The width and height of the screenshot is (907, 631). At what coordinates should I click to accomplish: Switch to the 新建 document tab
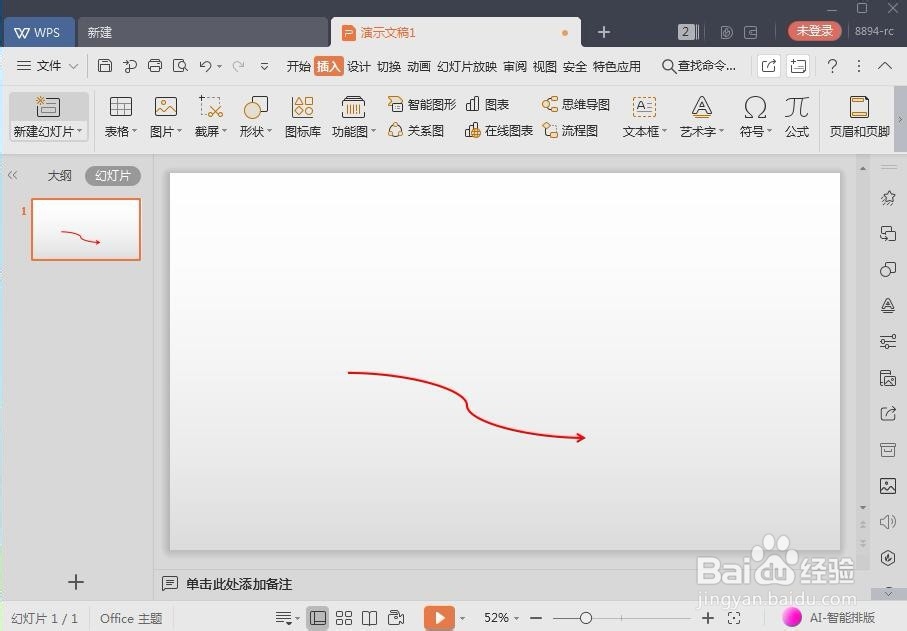[x=202, y=32]
